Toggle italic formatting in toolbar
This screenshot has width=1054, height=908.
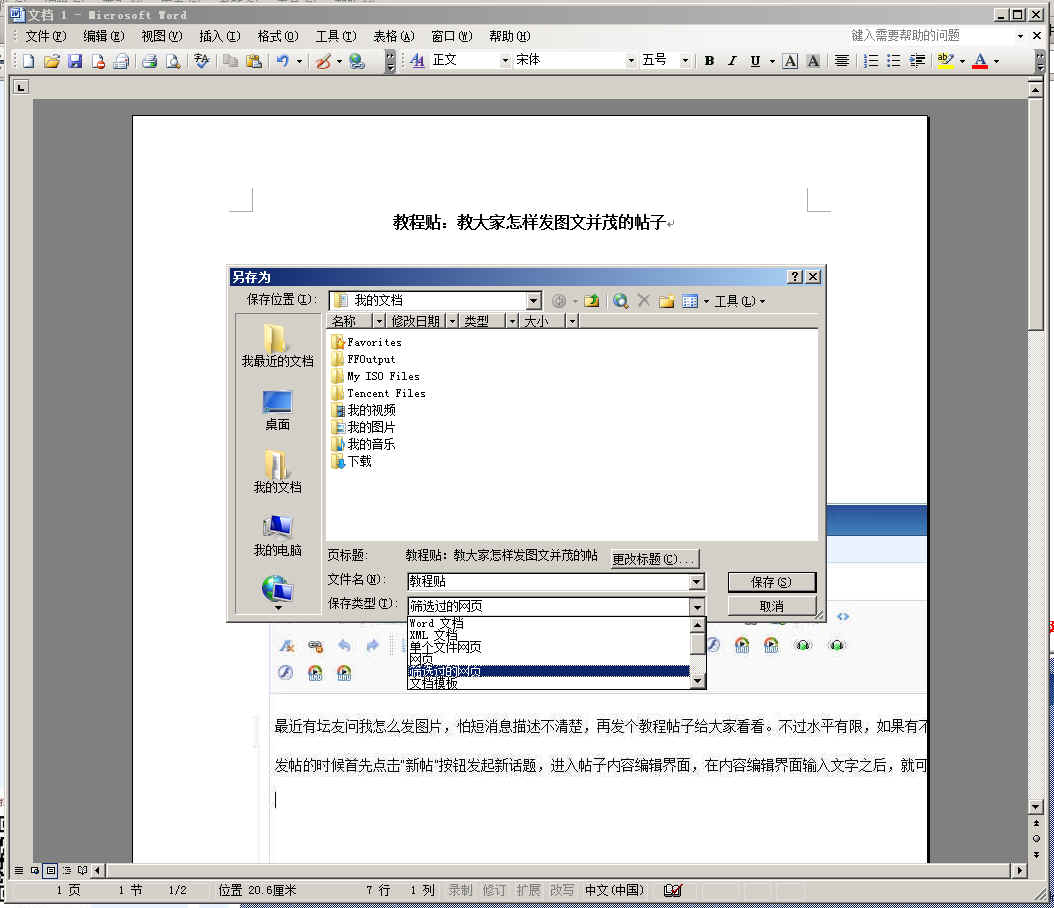coord(732,61)
